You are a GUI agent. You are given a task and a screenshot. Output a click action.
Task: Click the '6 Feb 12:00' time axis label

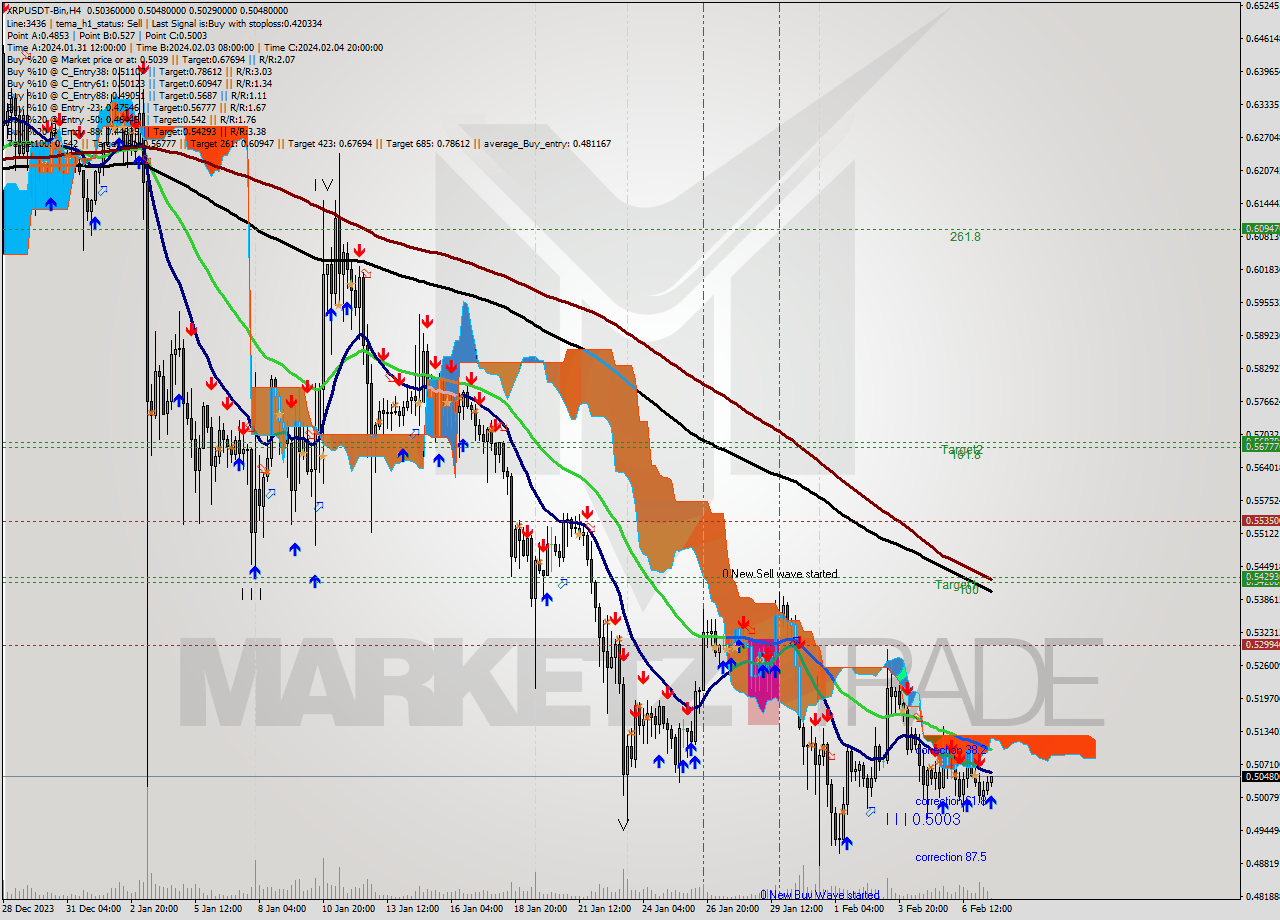(x=989, y=909)
